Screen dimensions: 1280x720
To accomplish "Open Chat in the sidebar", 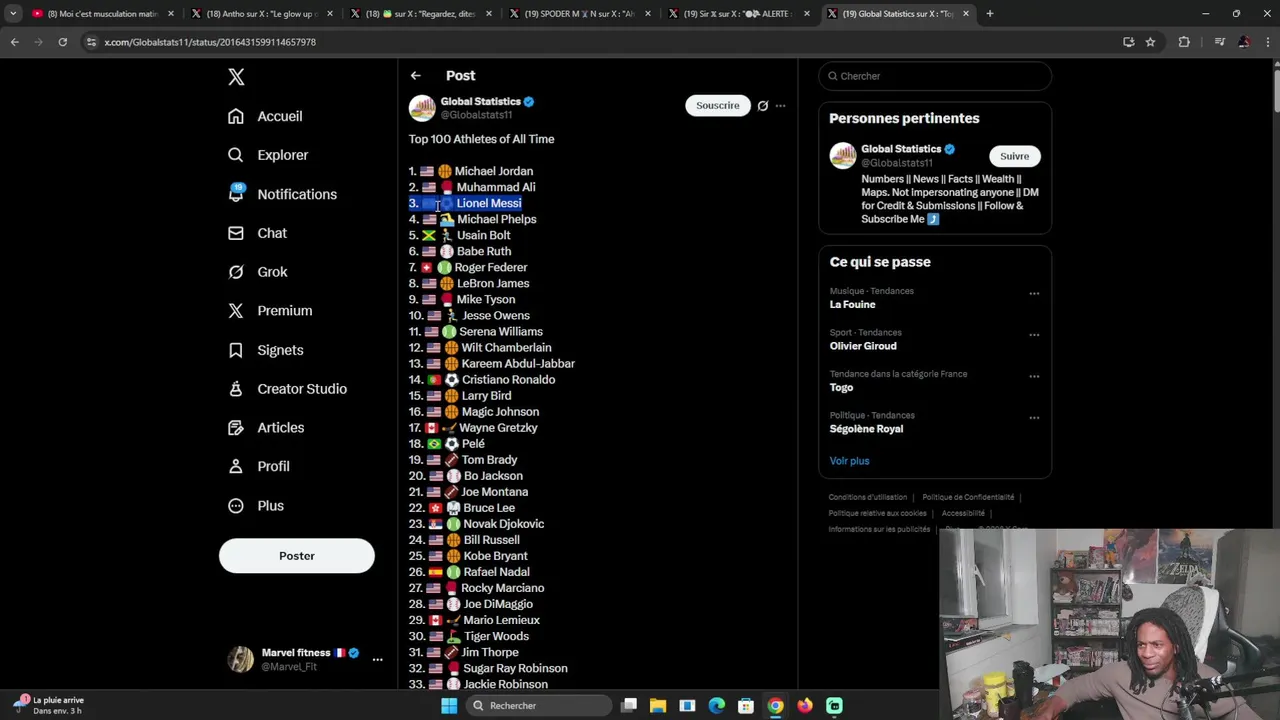I will coord(257,233).
